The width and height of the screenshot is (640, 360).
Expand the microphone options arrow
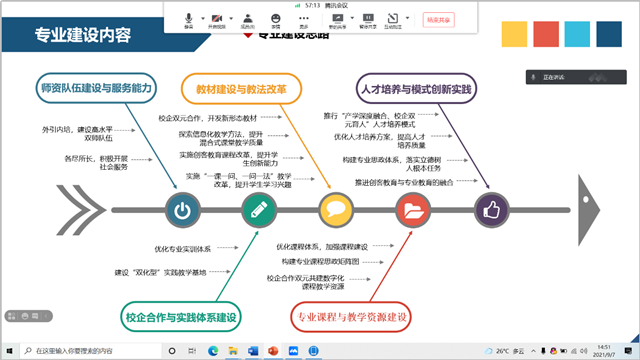(x=203, y=18)
